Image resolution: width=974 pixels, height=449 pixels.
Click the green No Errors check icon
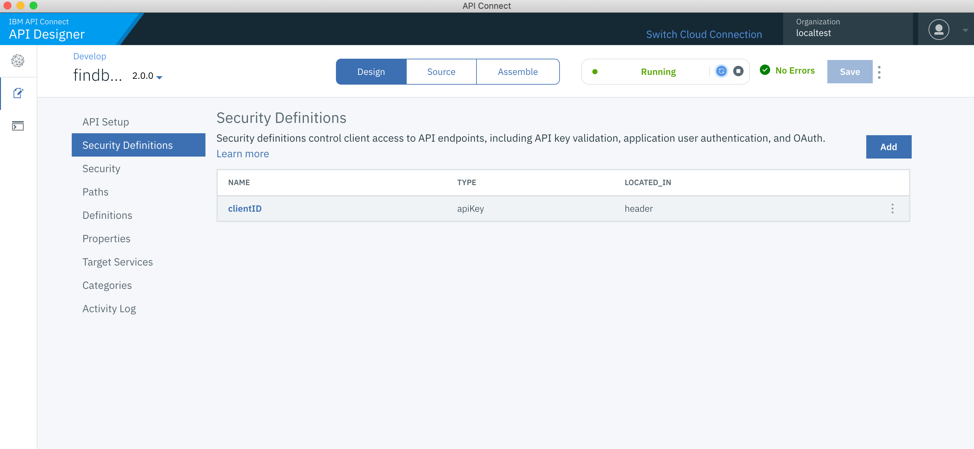point(765,70)
